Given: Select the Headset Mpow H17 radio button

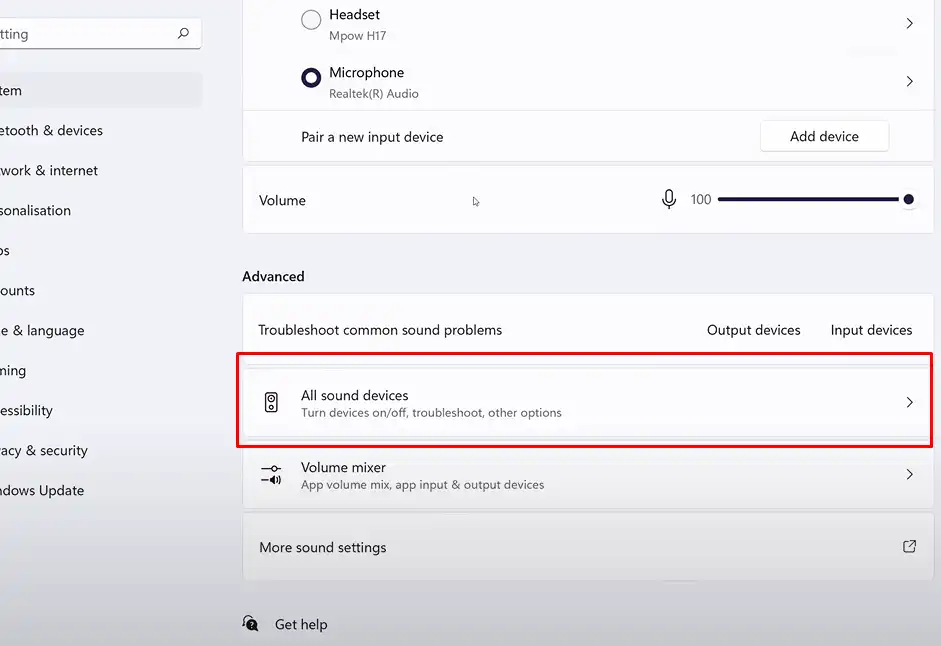Looking at the screenshot, I should point(311,19).
